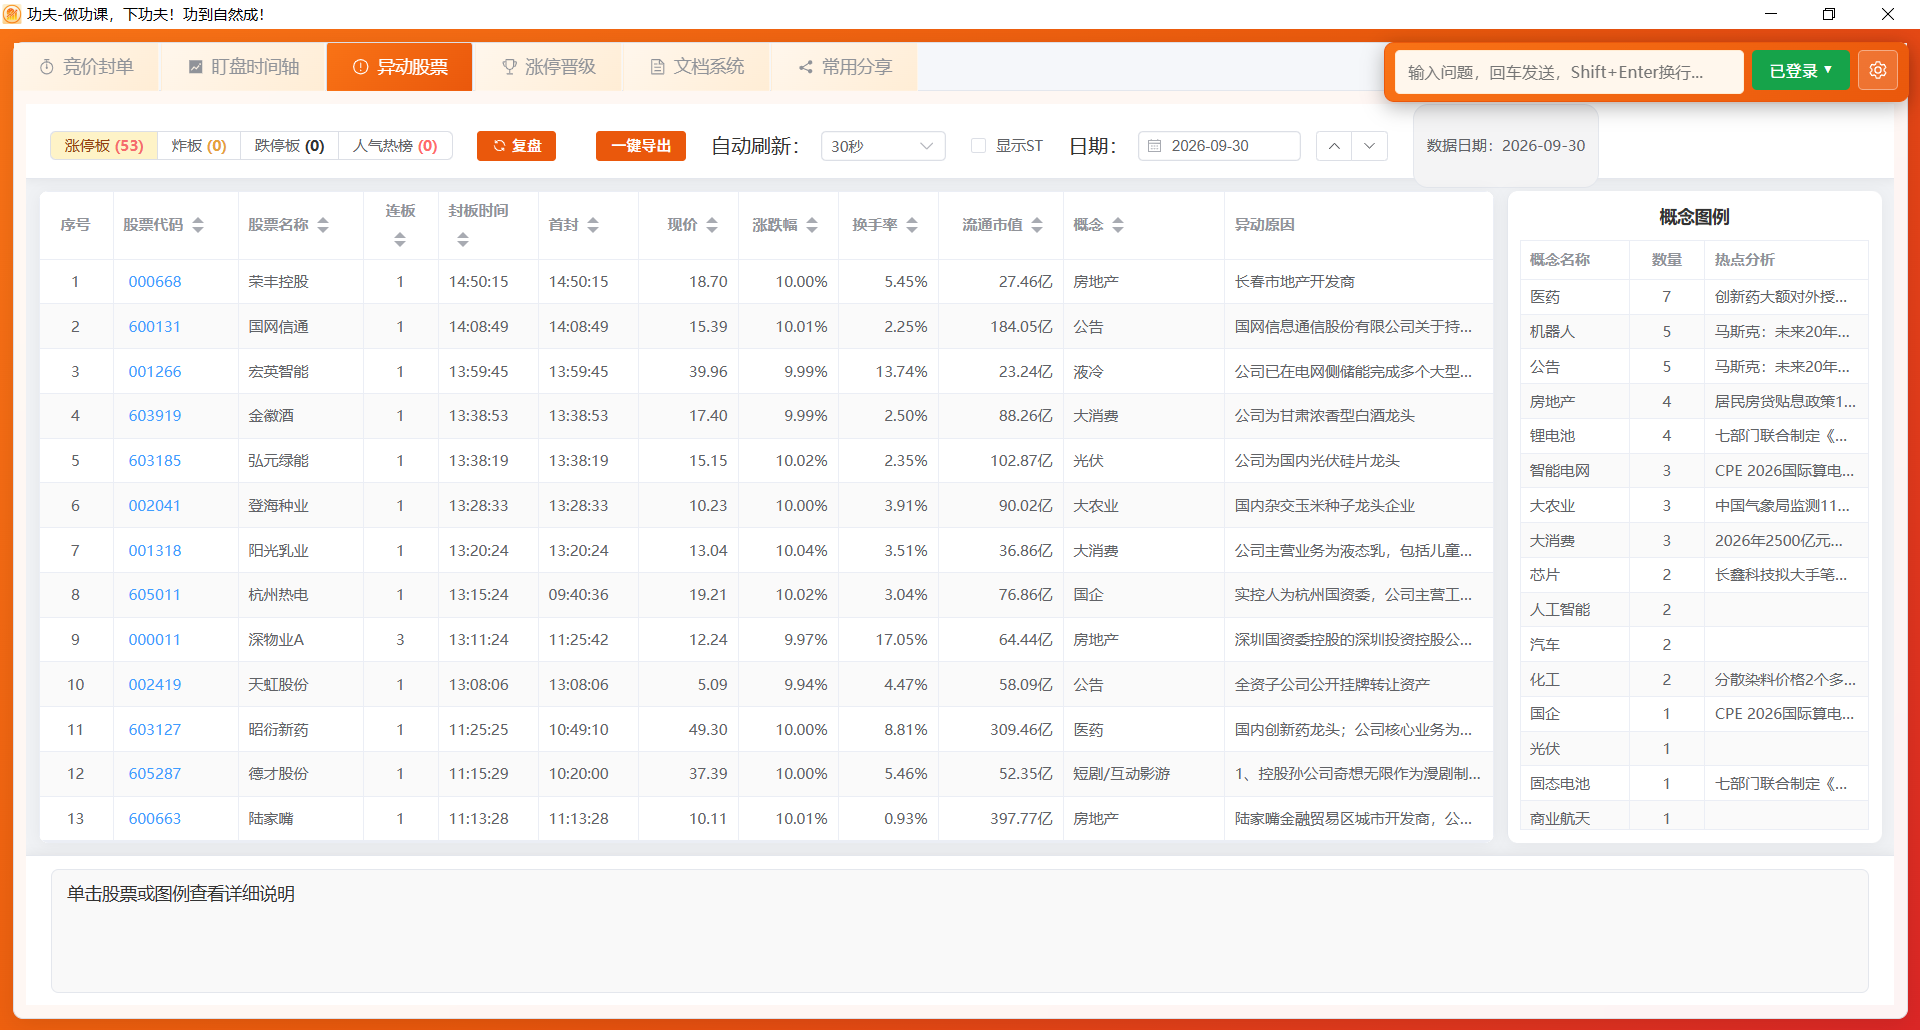The image size is (1920, 1030).
Task: Click stock name 登海种业
Action: click(x=278, y=506)
